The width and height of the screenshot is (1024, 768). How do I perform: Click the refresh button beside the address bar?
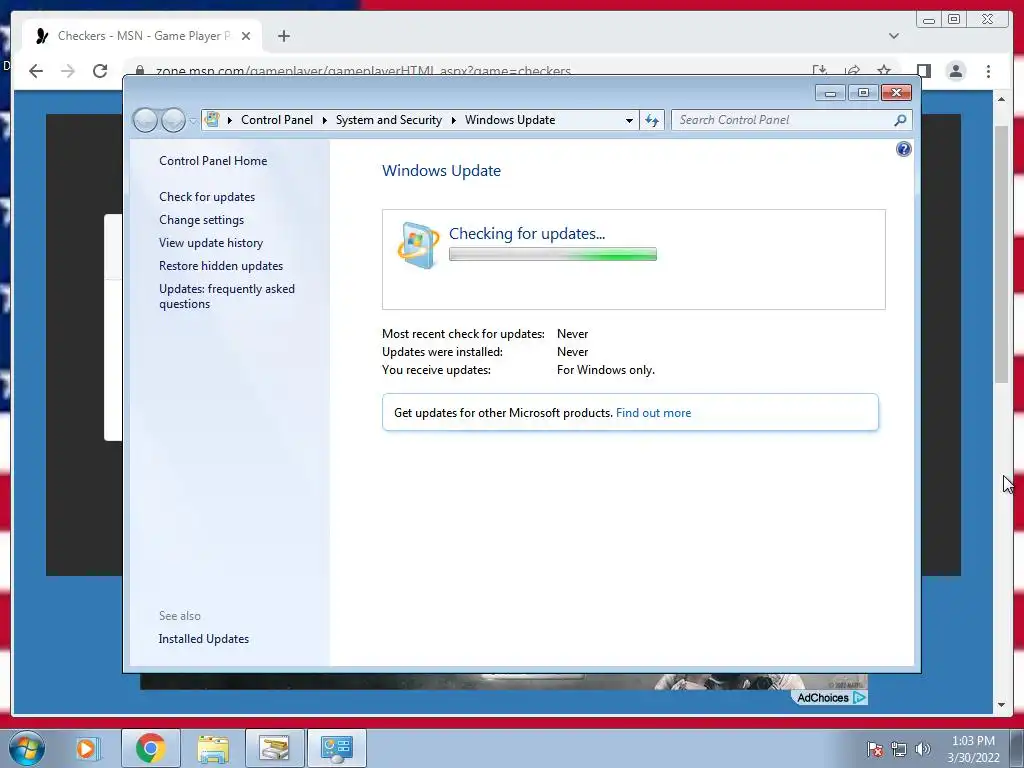[x=652, y=120]
